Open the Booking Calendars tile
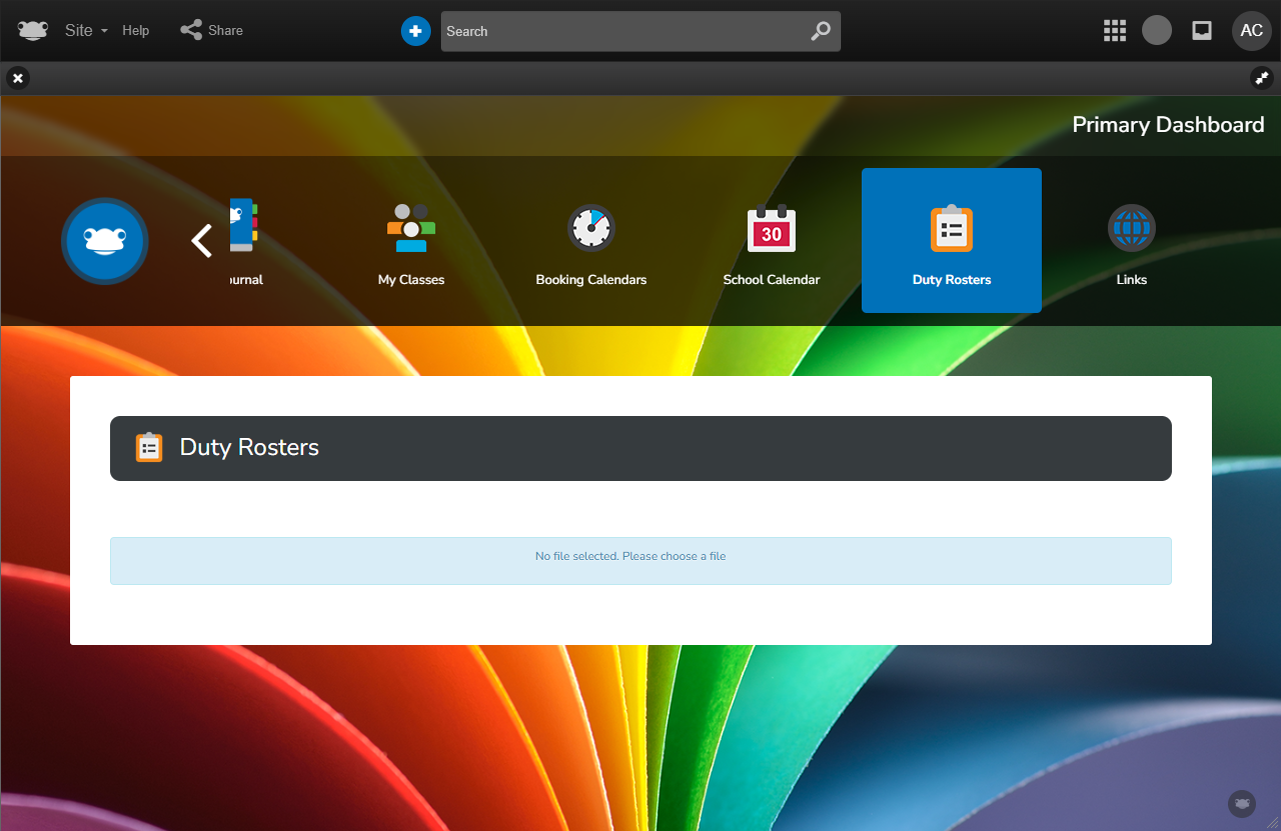Screen dimensions: 1281x831 591,242
